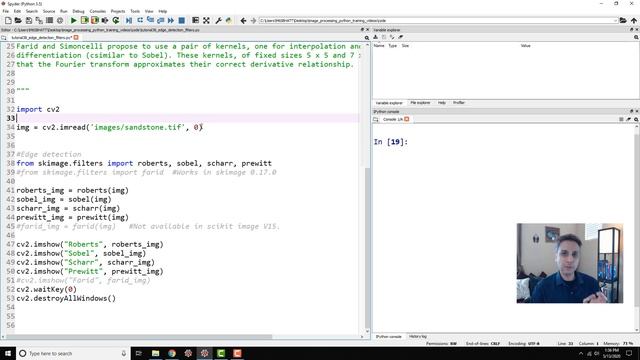Viewport: 640px width, 360px height.
Task: Toggle fullscreen mode icon
Action: pyautogui.click(x=206, y=20)
